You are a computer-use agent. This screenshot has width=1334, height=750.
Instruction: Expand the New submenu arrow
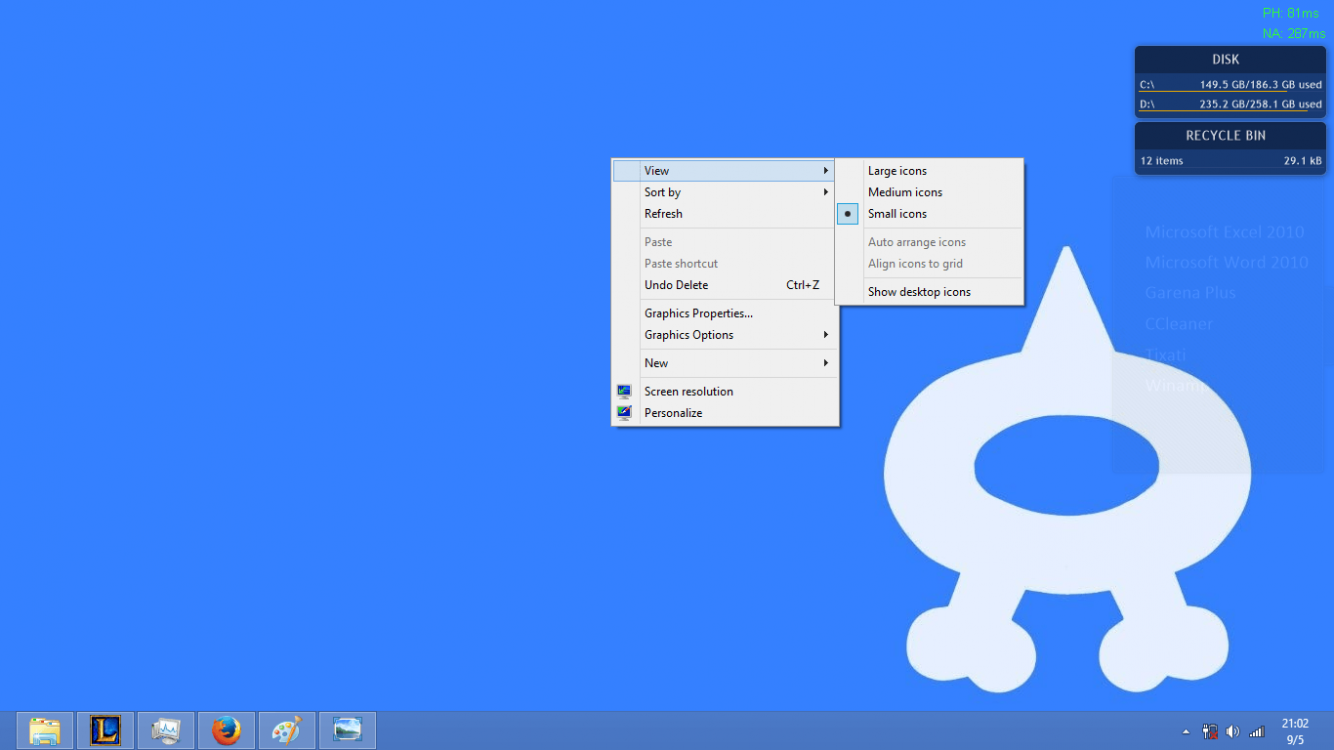pyautogui.click(x=826, y=362)
